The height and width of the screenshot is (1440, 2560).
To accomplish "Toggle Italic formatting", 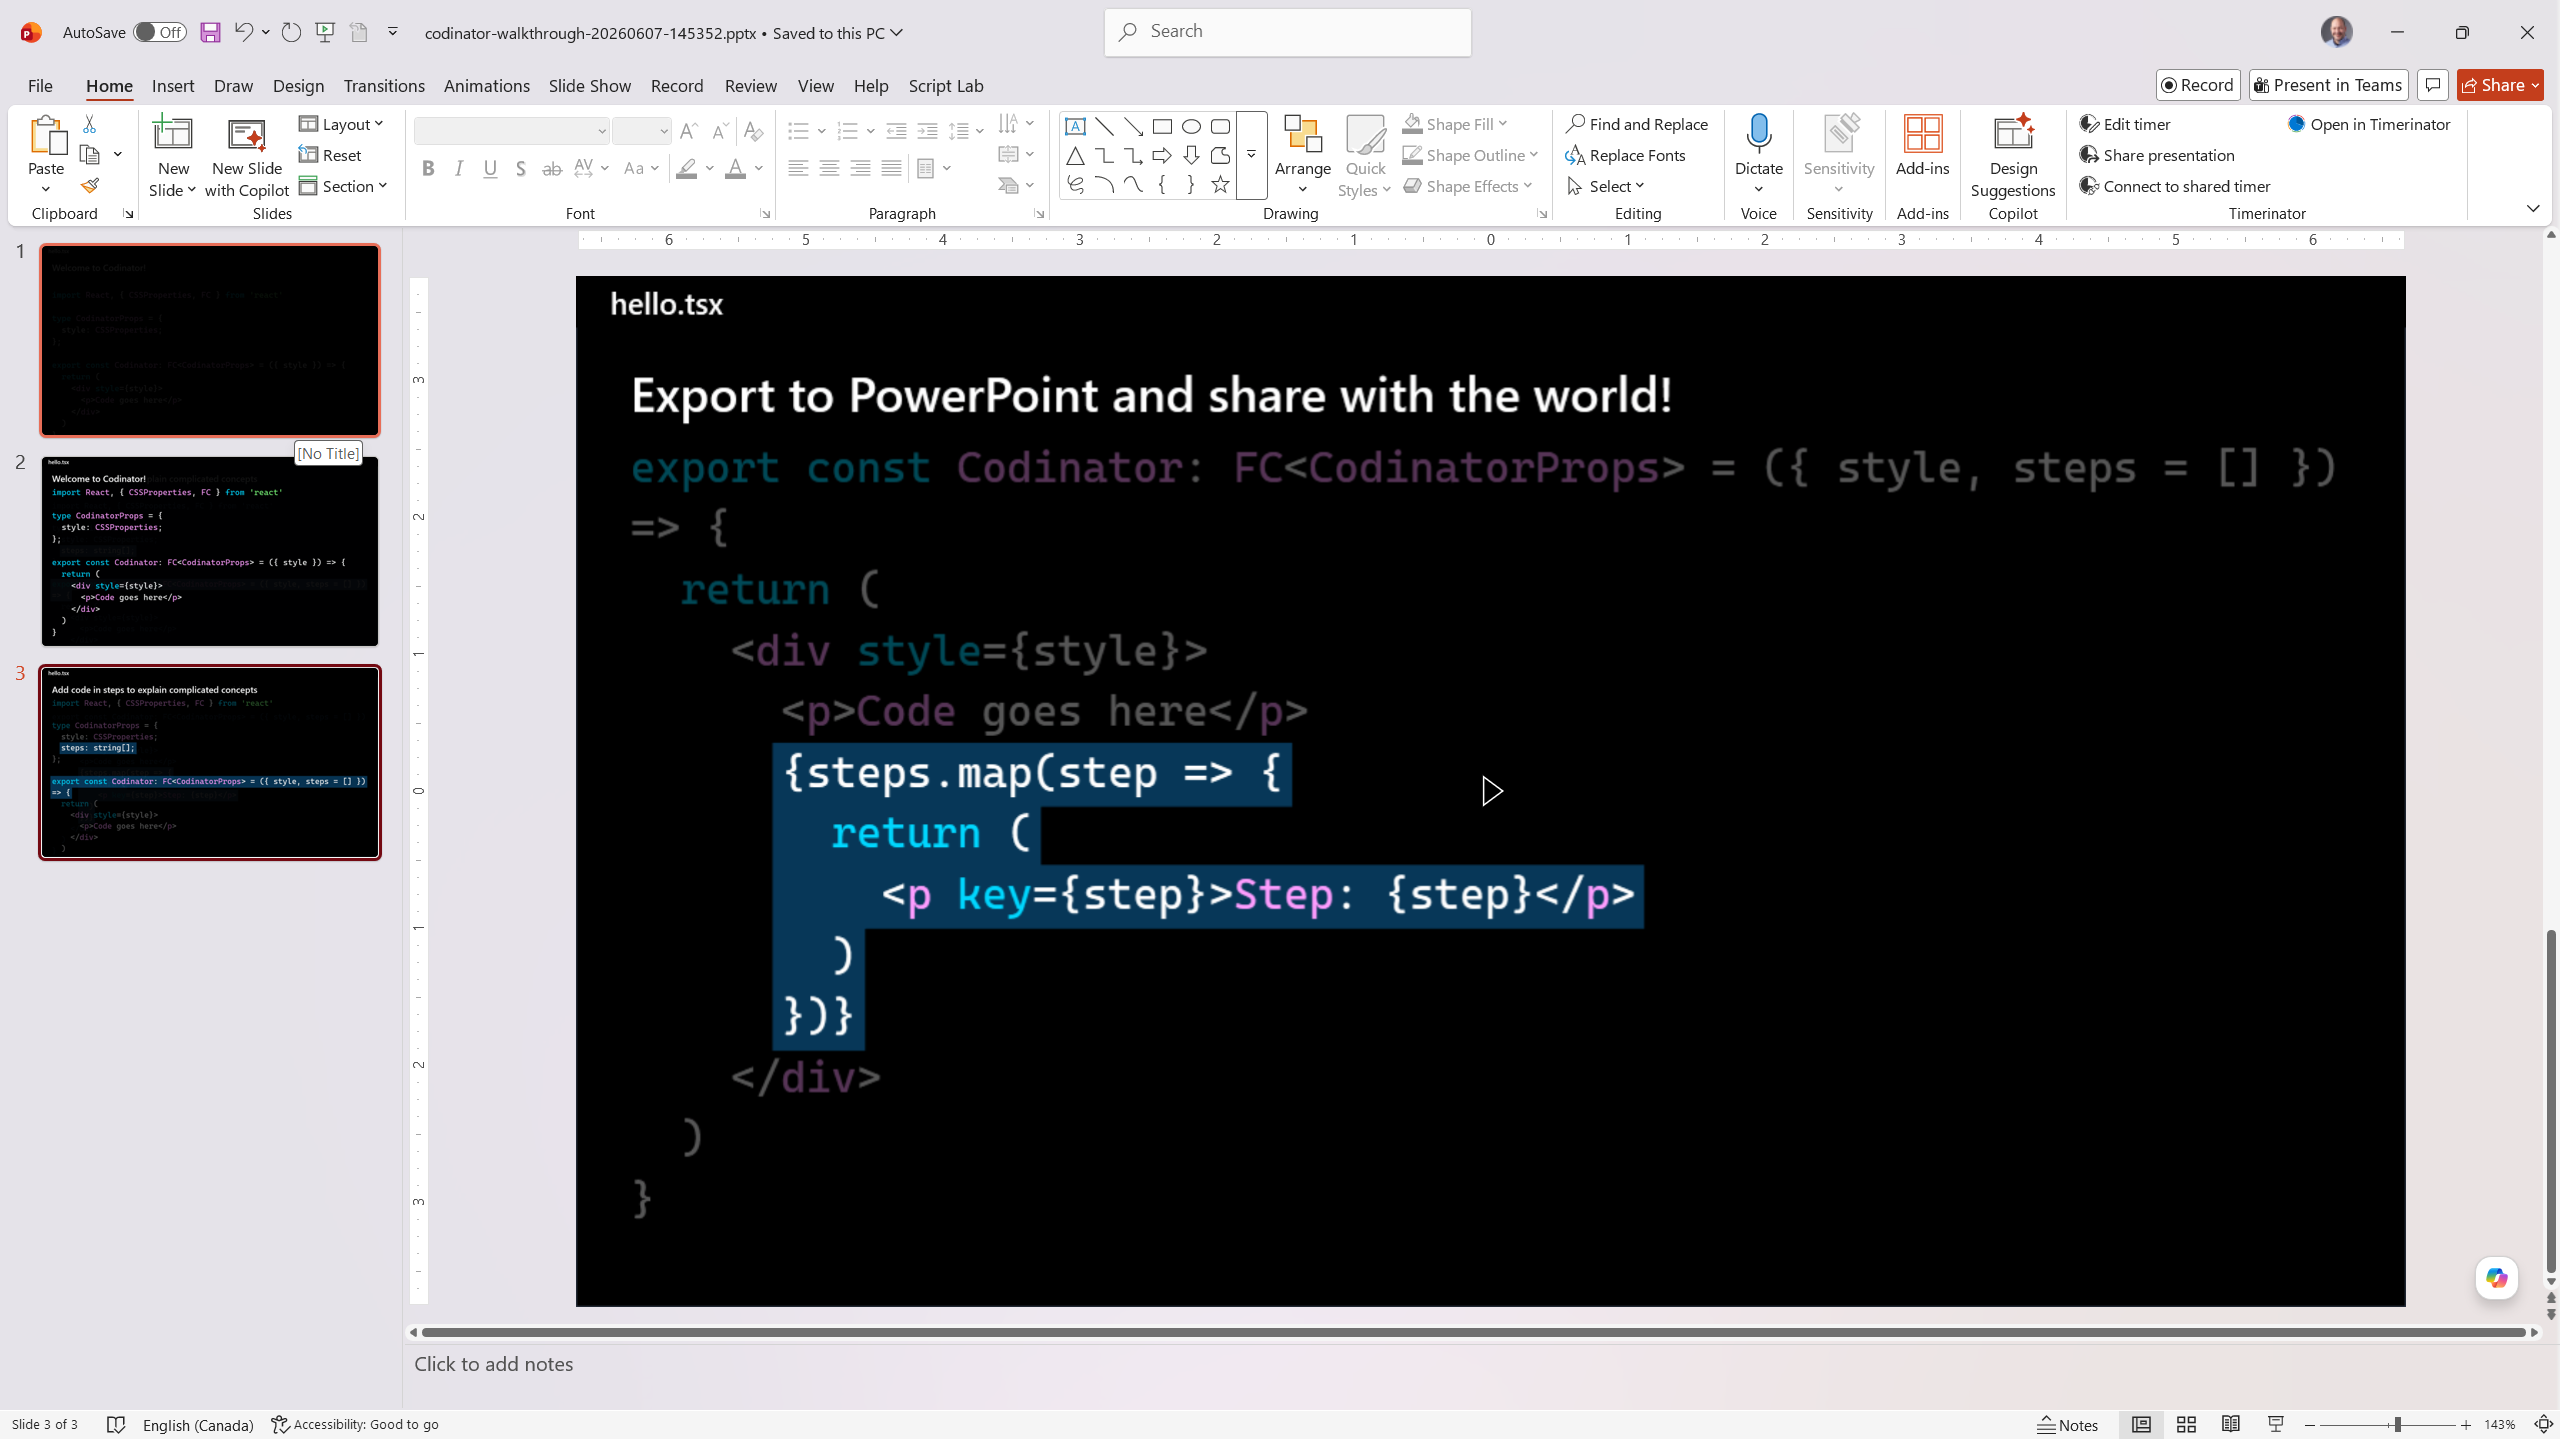I will click(x=459, y=168).
